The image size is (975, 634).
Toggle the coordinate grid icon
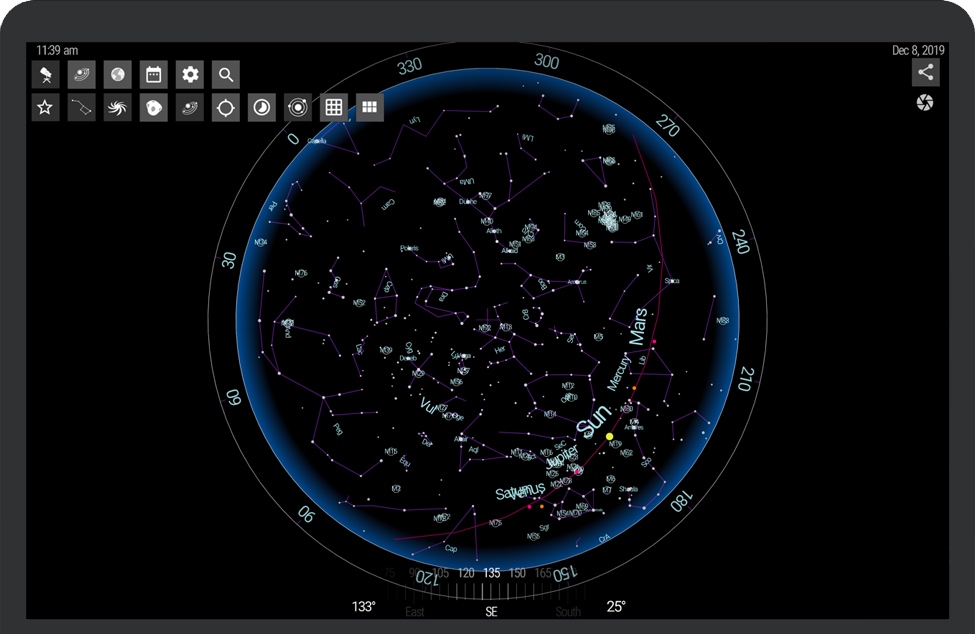pyautogui.click(x=334, y=108)
